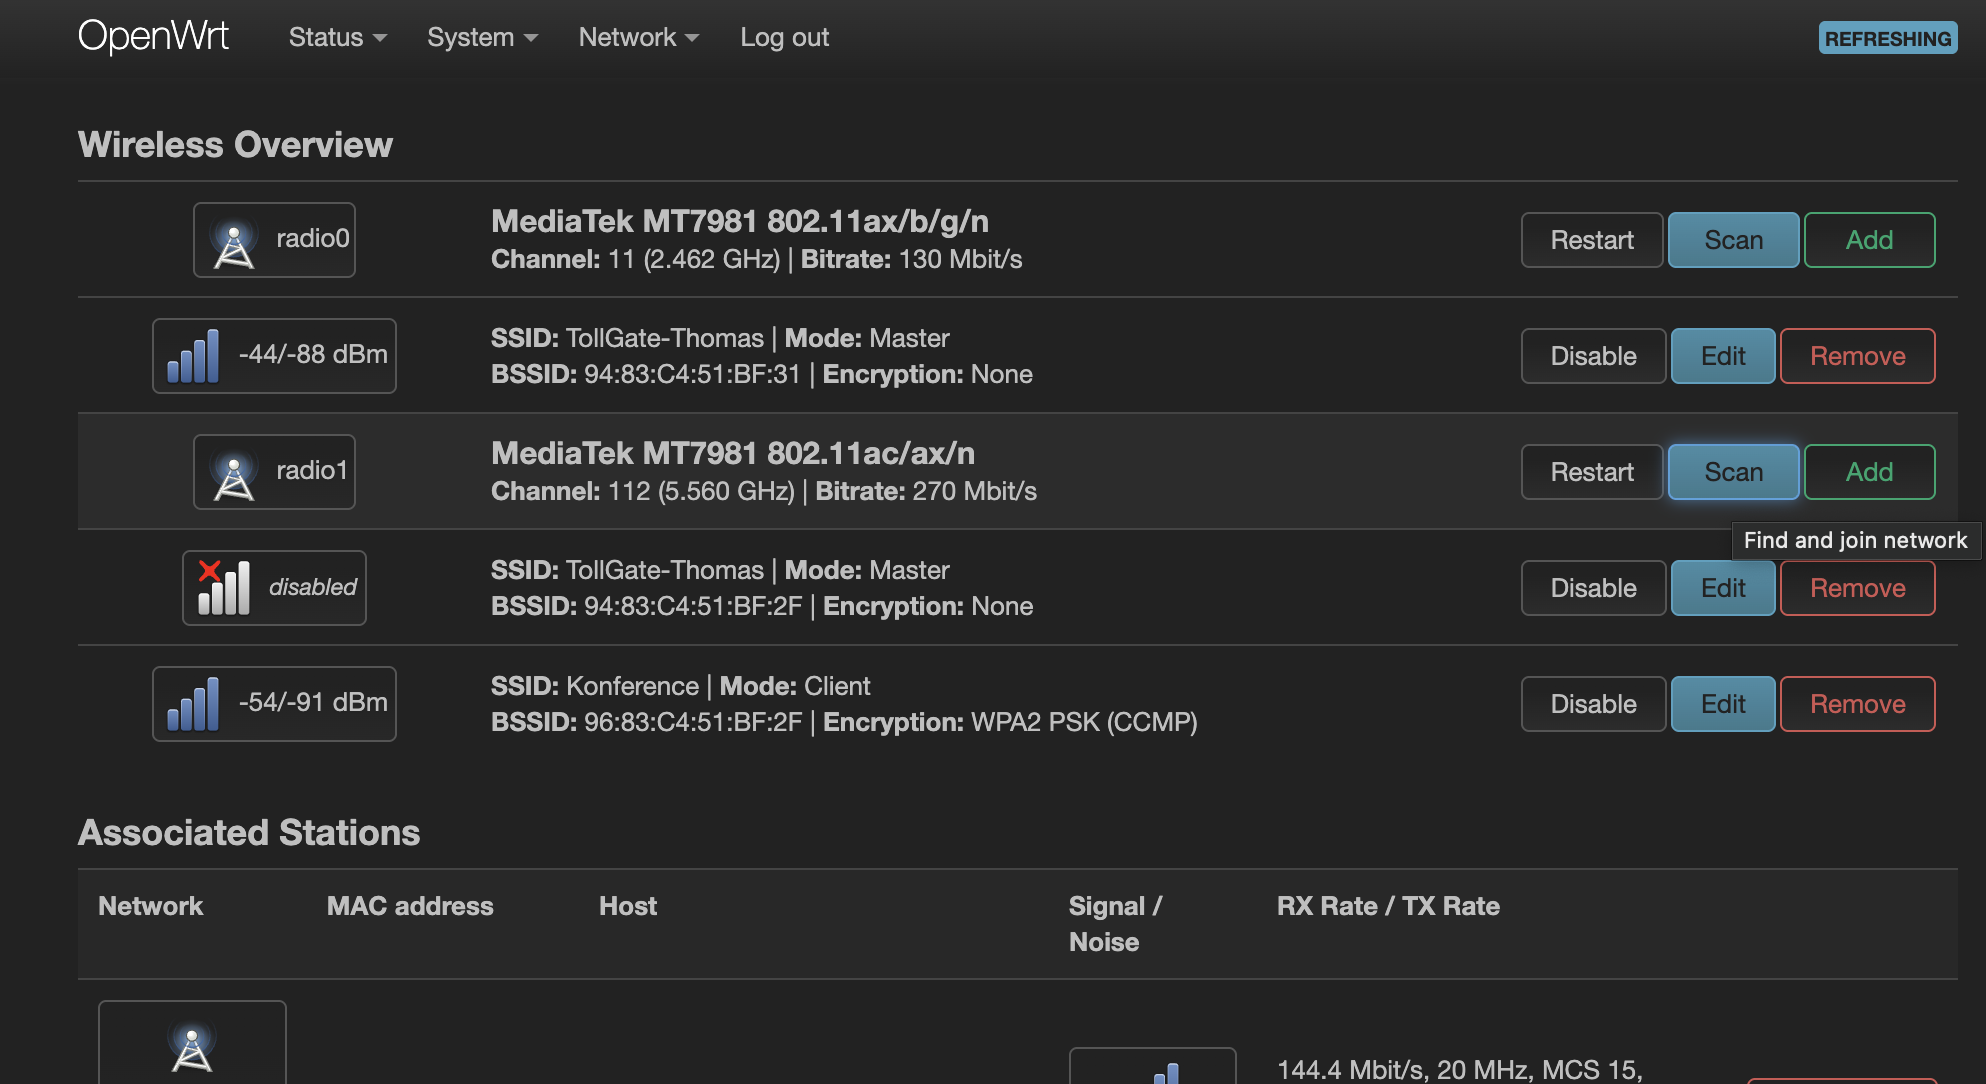The height and width of the screenshot is (1084, 1986).
Task: Scan for networks on radio1
Action: (x=1733, y=472)
